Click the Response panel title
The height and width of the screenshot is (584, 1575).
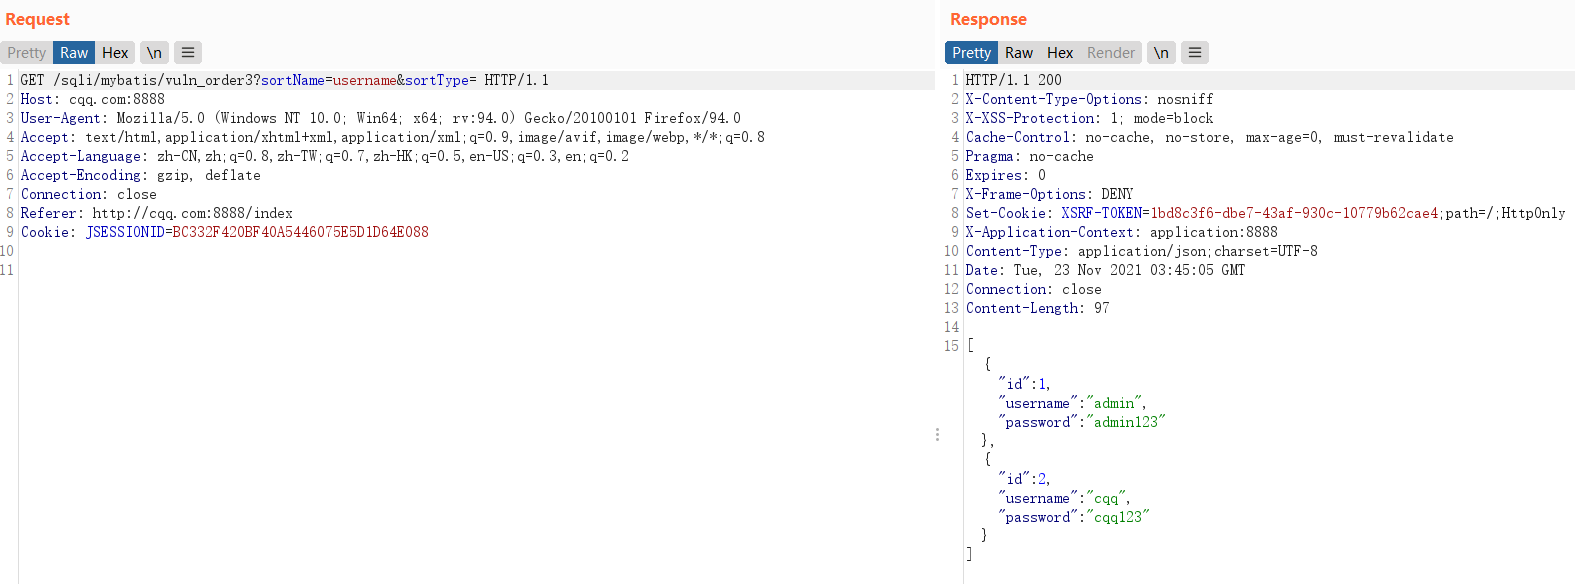click(x=988, y=19)
